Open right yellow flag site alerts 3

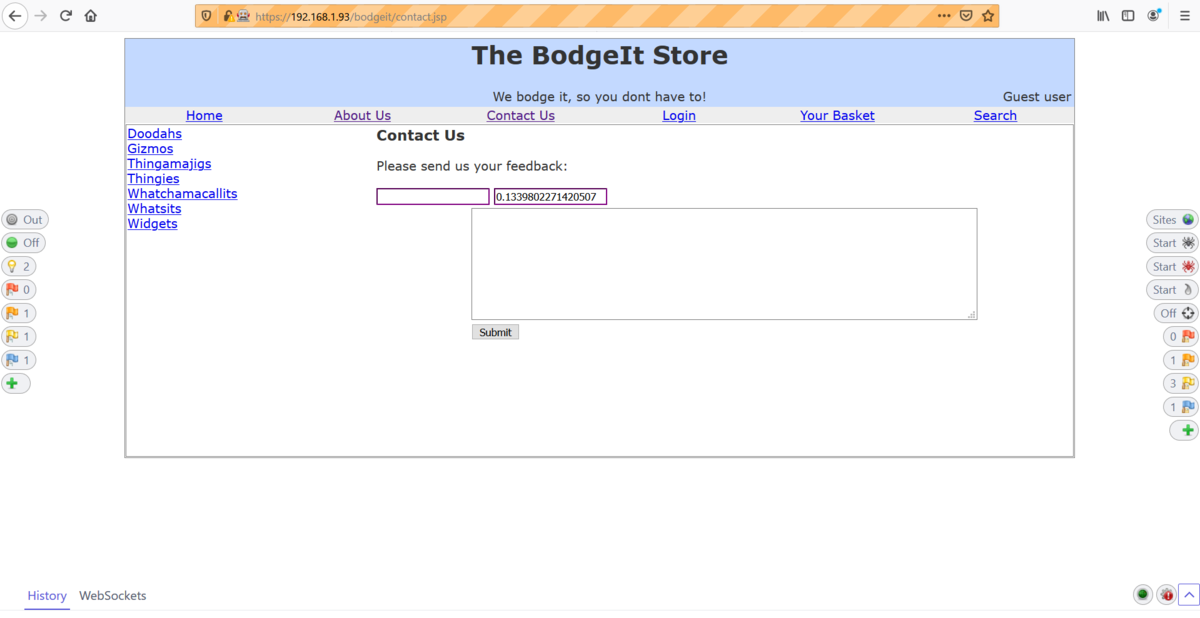(x=1181, y=384)
